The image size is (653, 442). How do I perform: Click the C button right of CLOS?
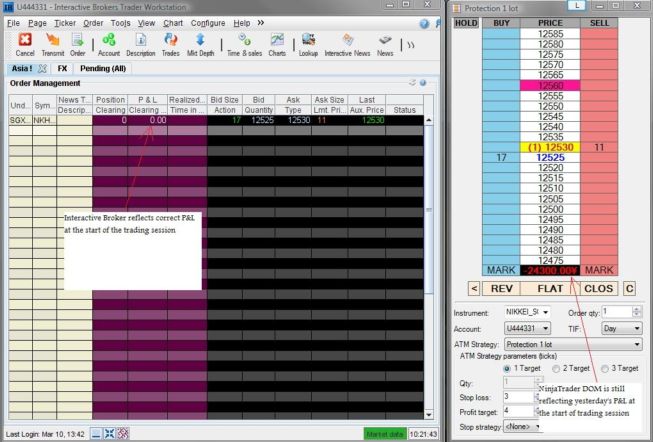(629, 289)
